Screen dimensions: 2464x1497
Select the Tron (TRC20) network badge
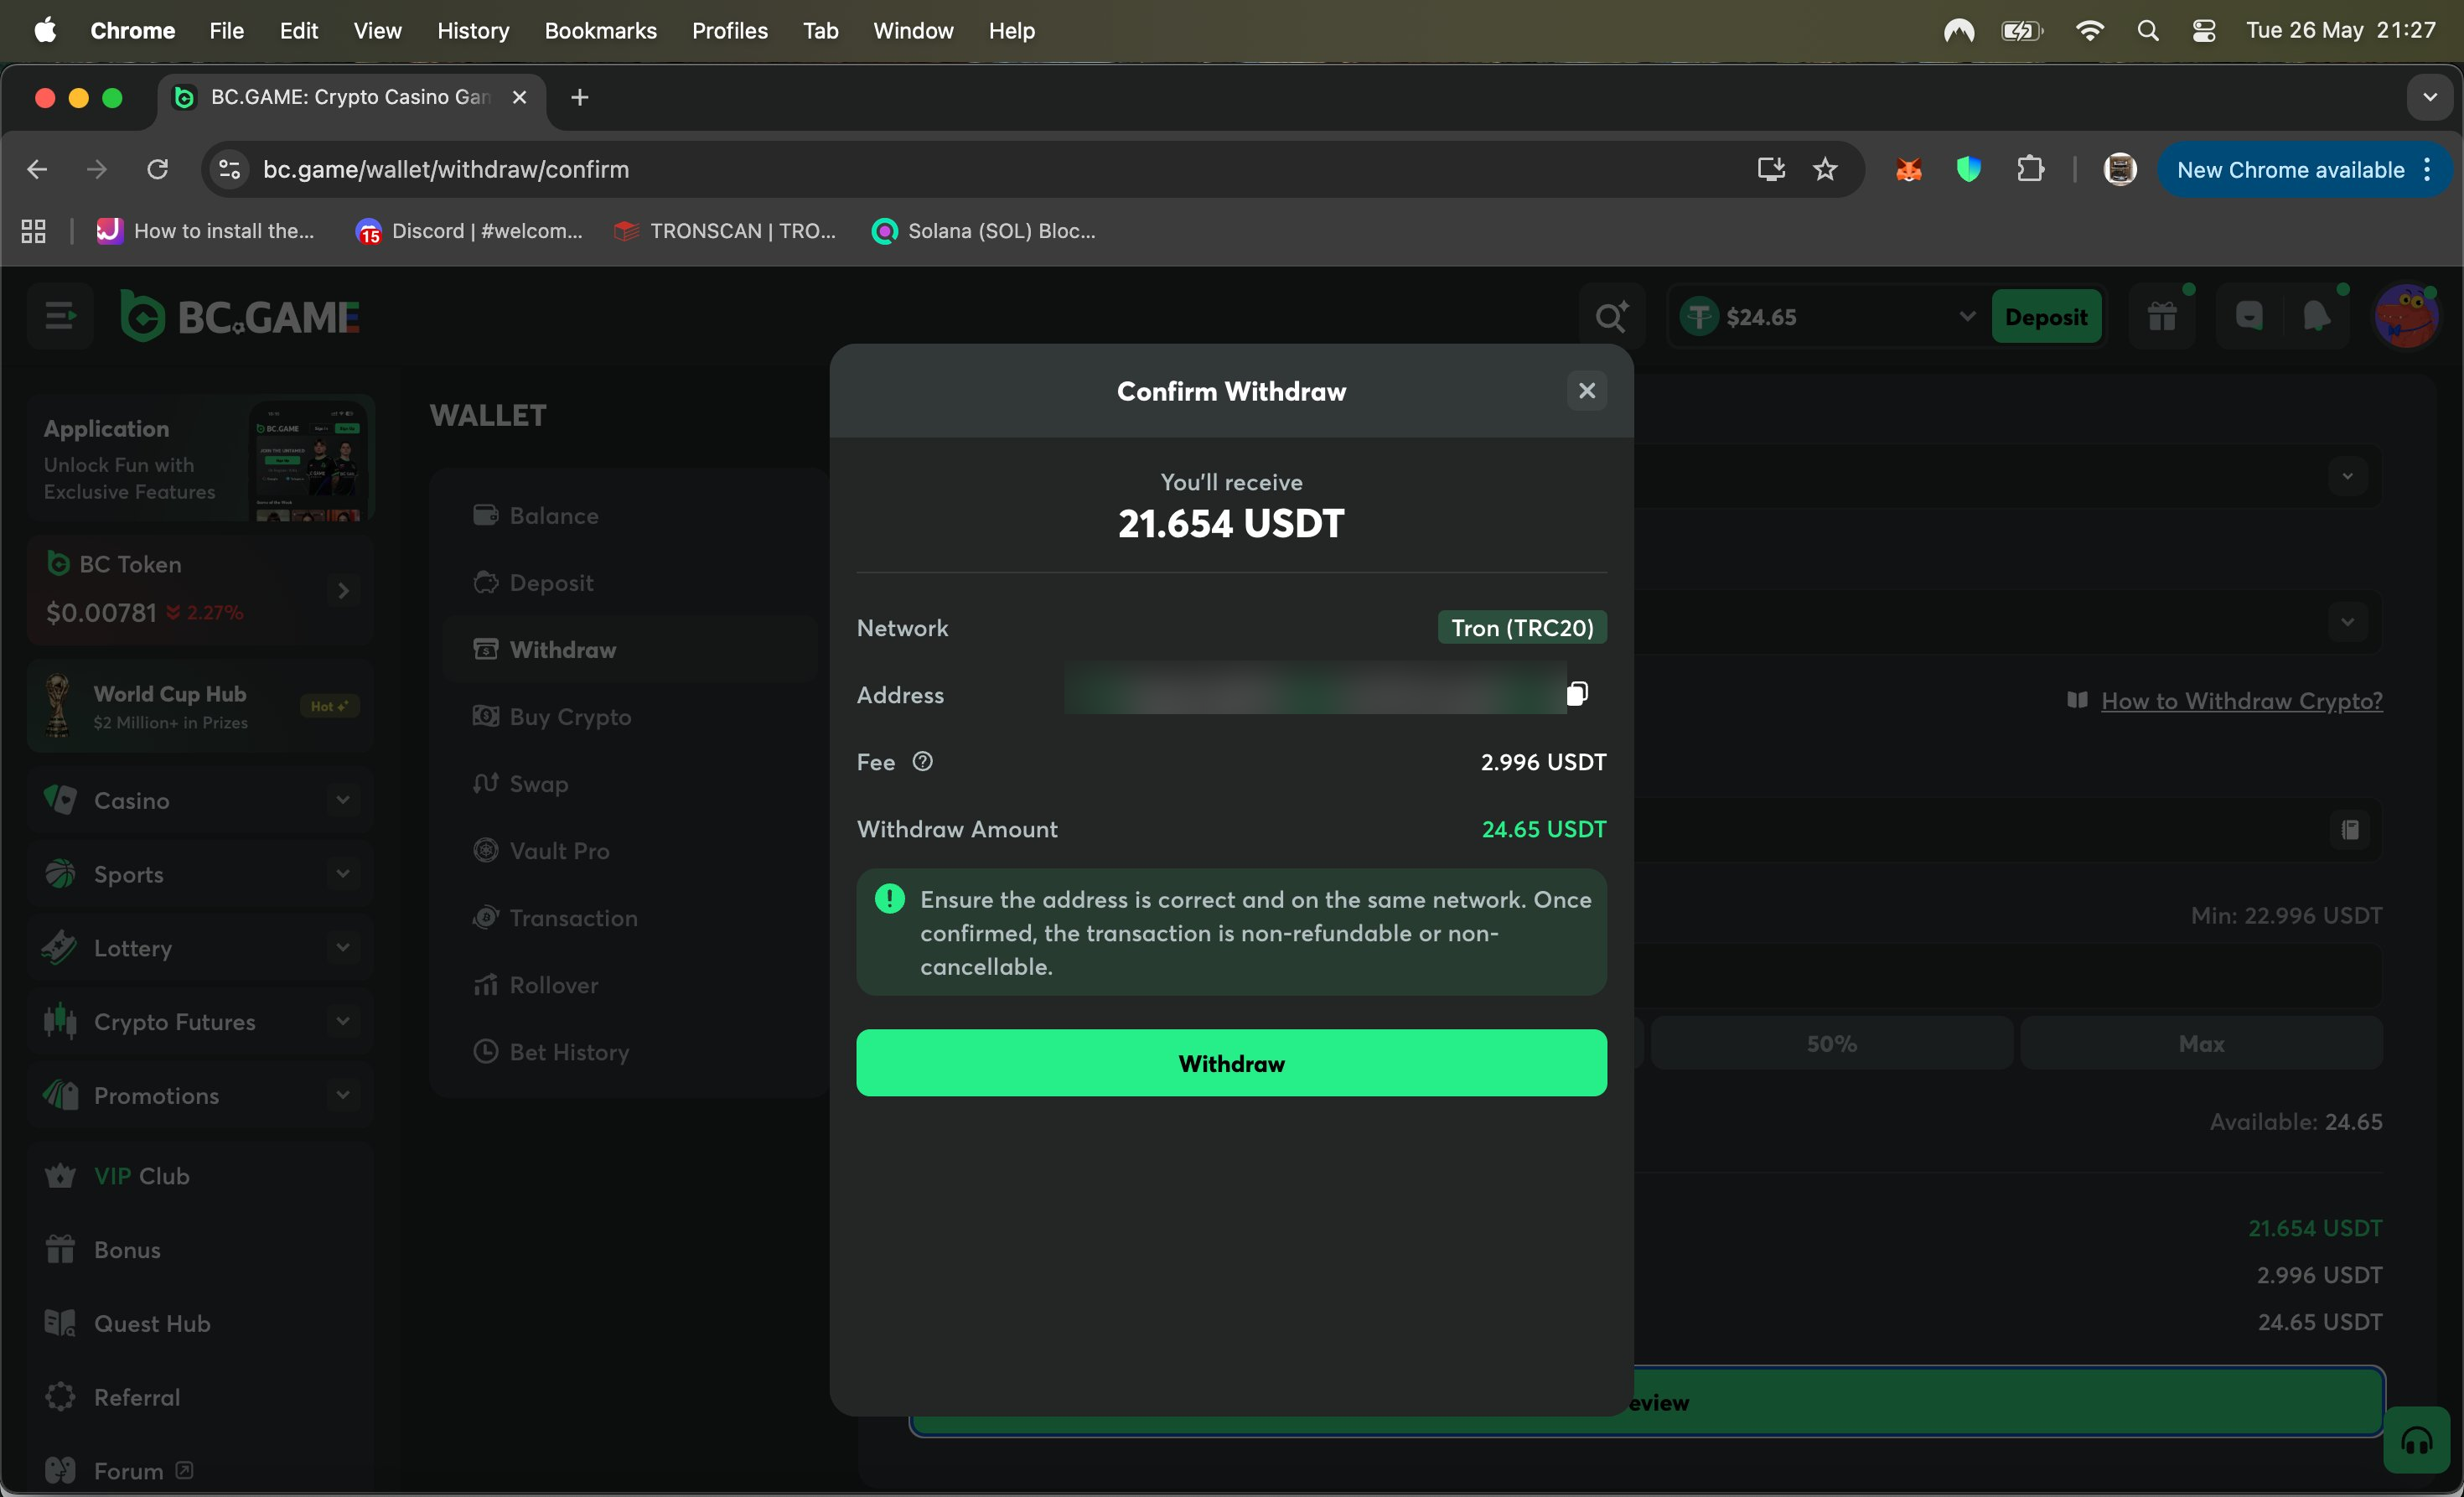(x=1521, y=628)
